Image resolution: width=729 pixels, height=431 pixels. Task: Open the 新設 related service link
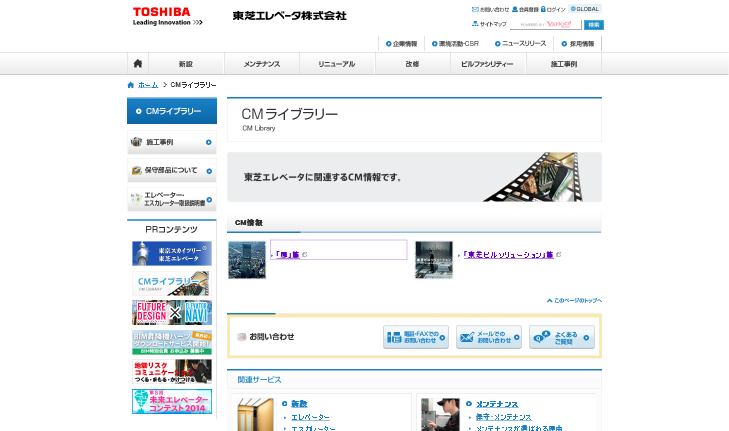coord(299,404)
